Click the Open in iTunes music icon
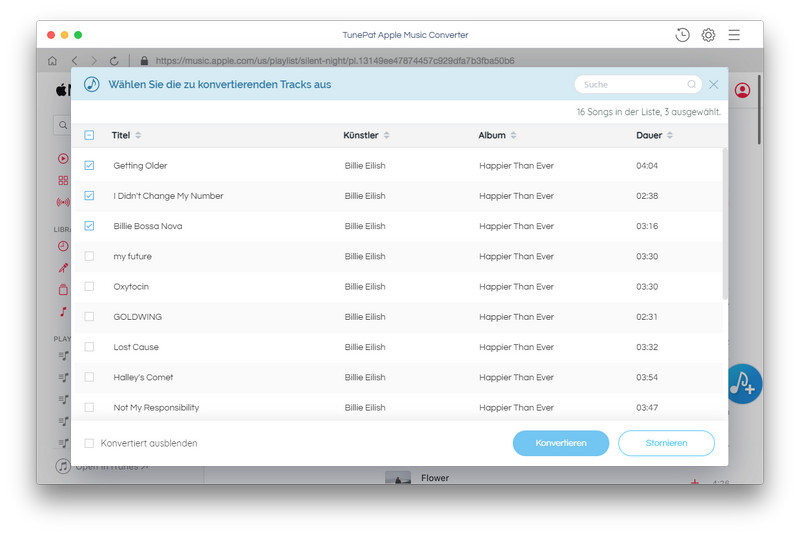 pos(63,466)
